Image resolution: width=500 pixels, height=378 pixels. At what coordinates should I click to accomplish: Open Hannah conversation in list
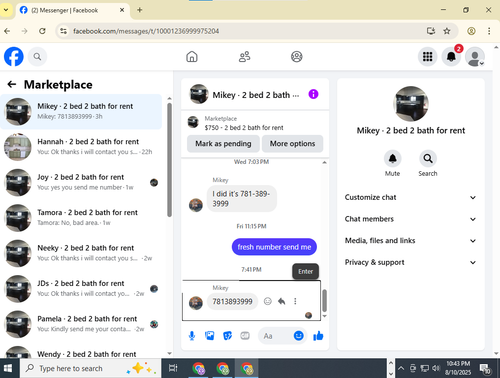(x=81, y=147)
